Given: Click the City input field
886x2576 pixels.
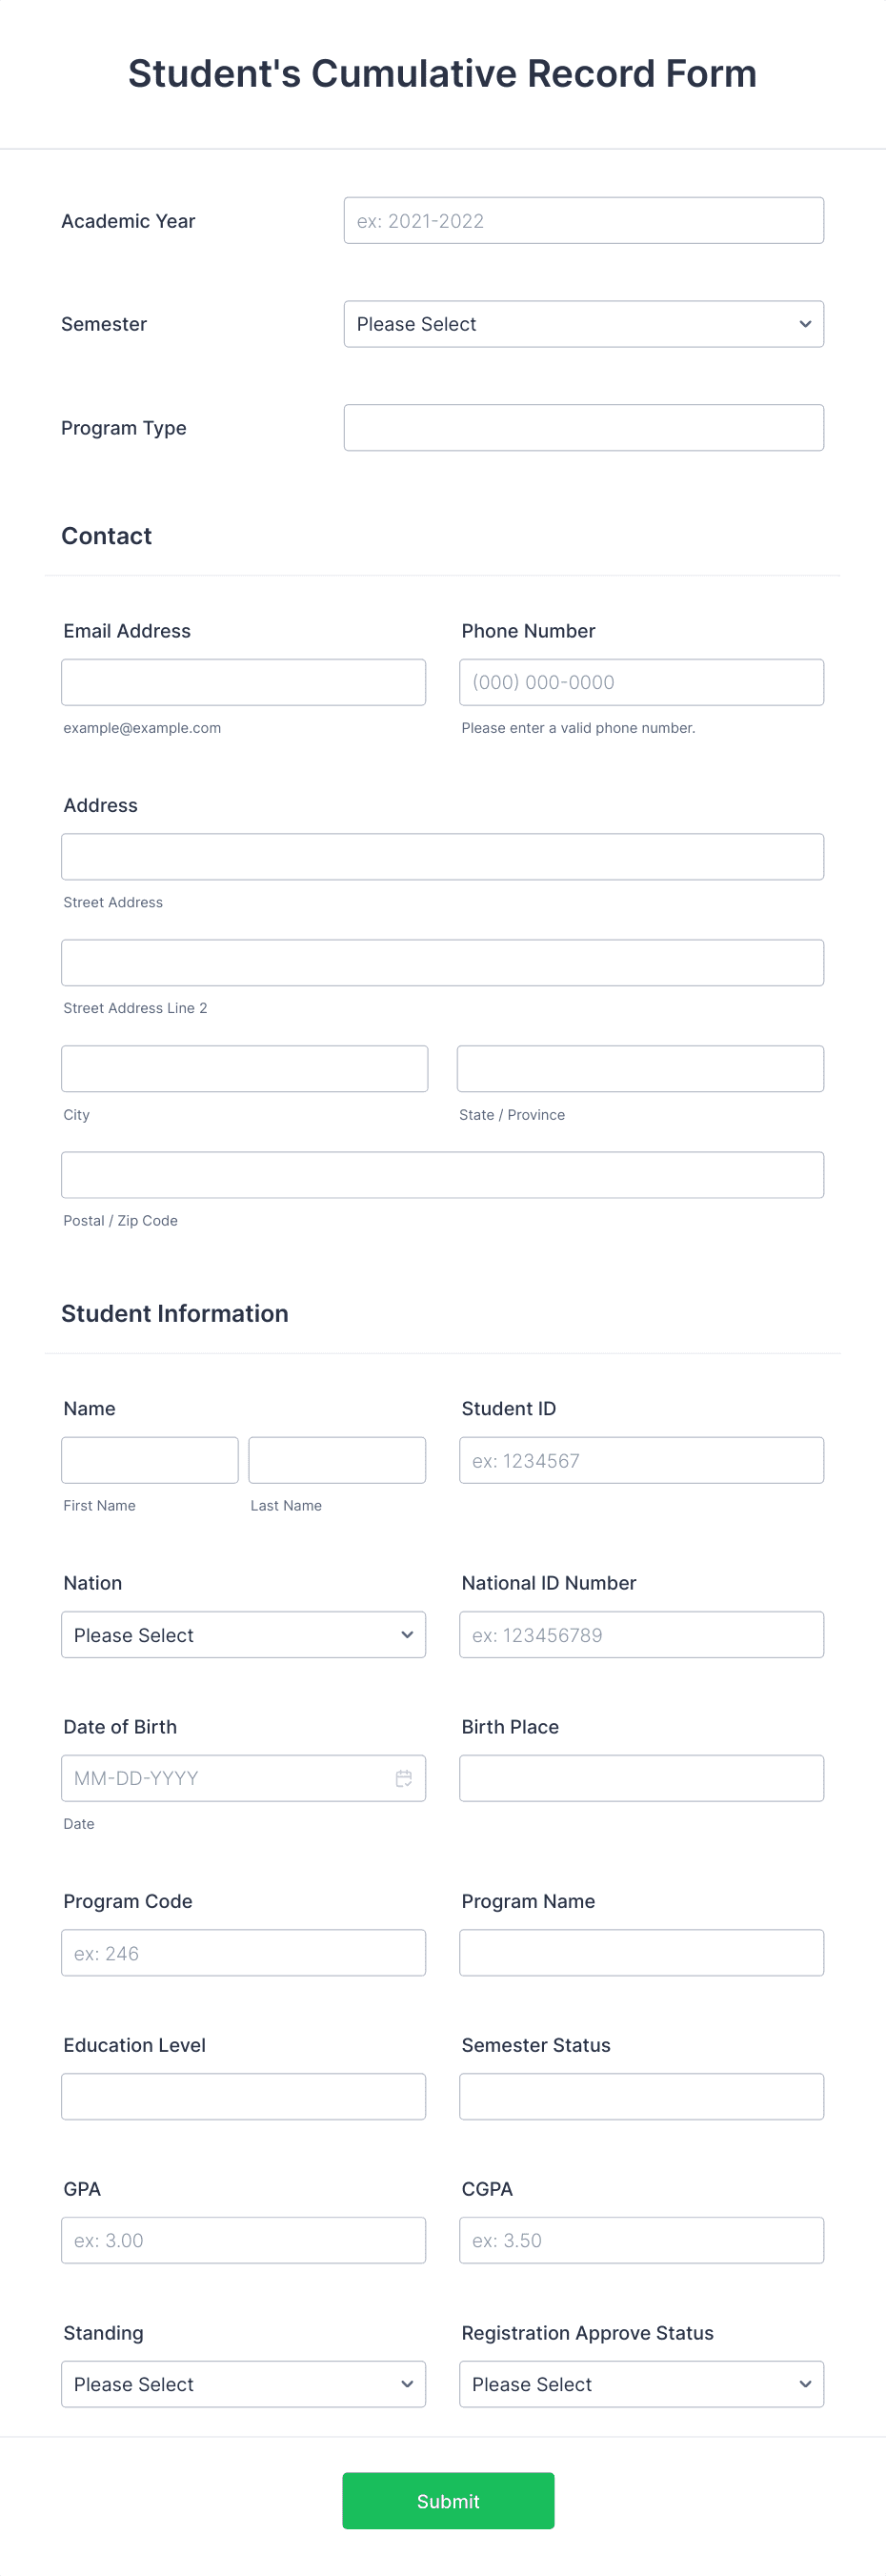Looking at the screenshot, I should coord(244,1068).
